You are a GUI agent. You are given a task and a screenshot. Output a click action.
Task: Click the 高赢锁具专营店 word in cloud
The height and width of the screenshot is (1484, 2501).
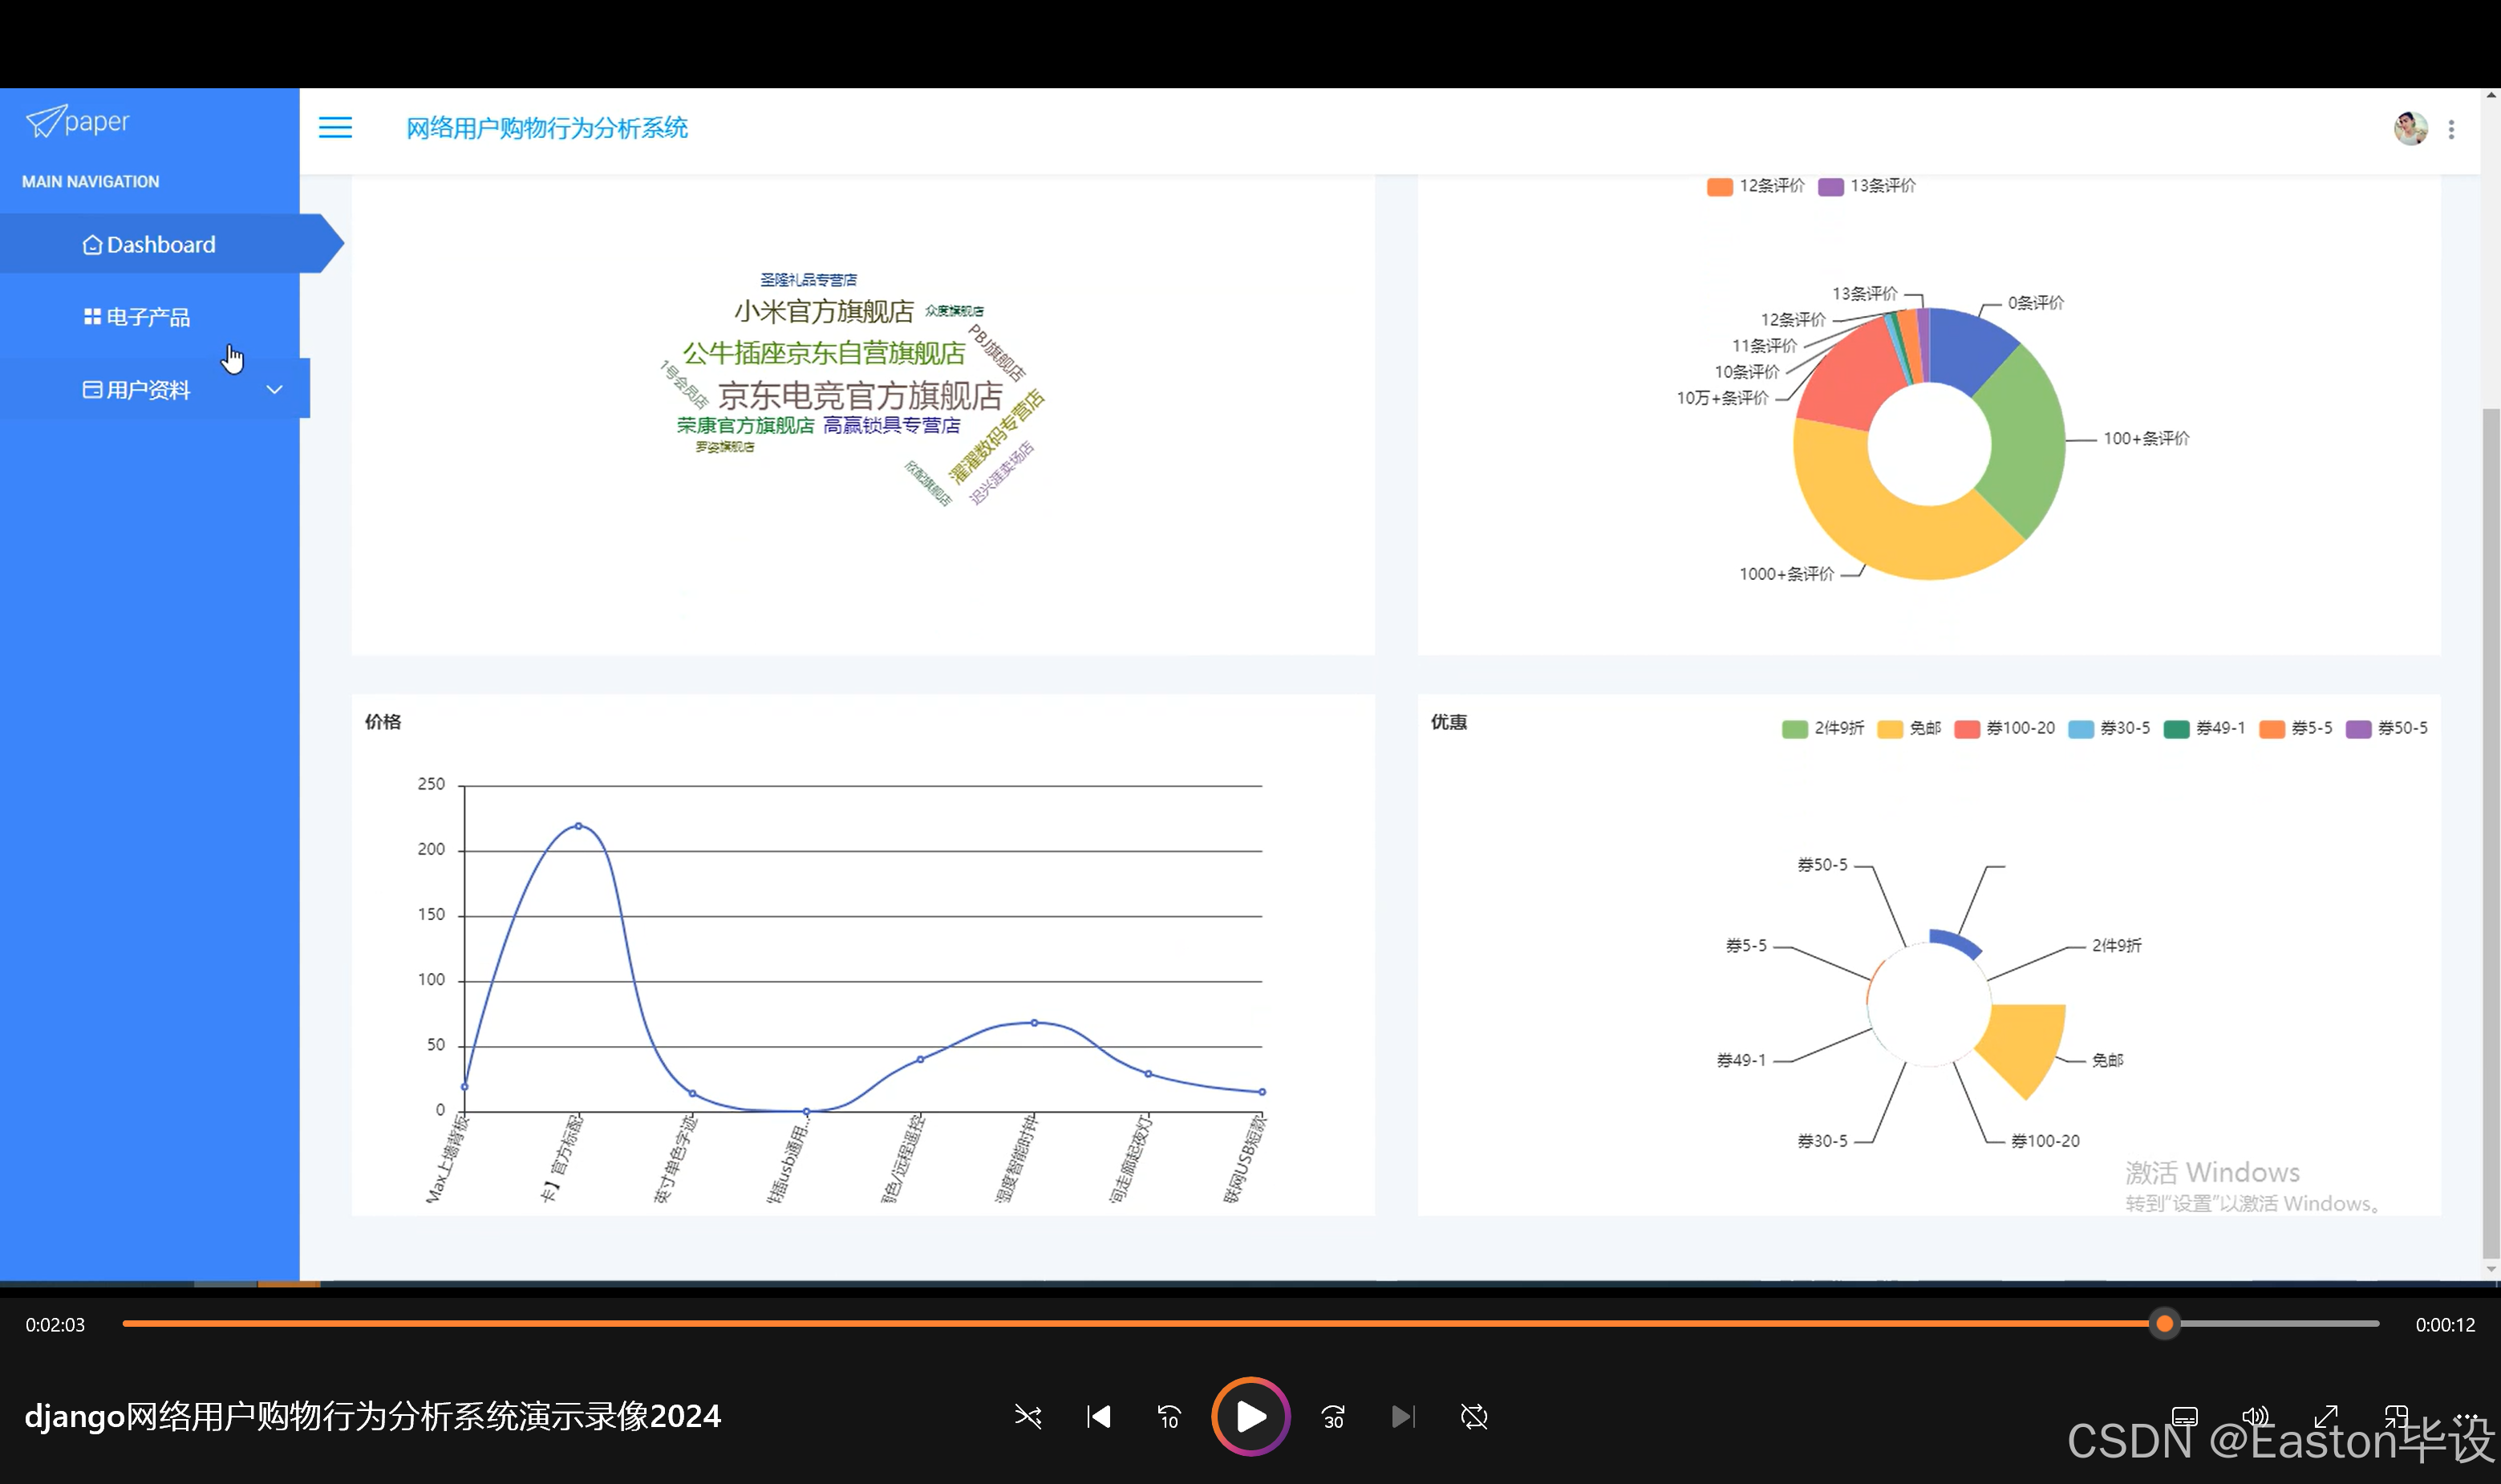tap(891, 425)
